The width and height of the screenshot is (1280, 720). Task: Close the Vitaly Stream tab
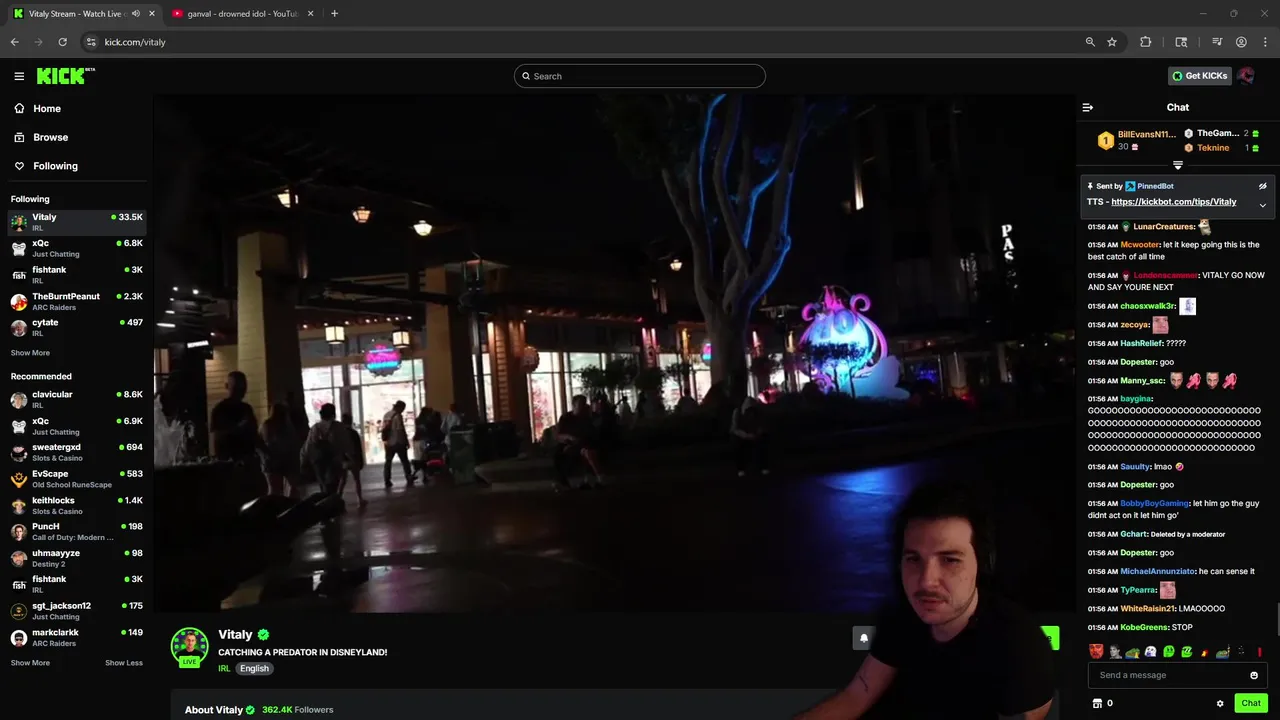pyautogui.click(x=152, y=14)
